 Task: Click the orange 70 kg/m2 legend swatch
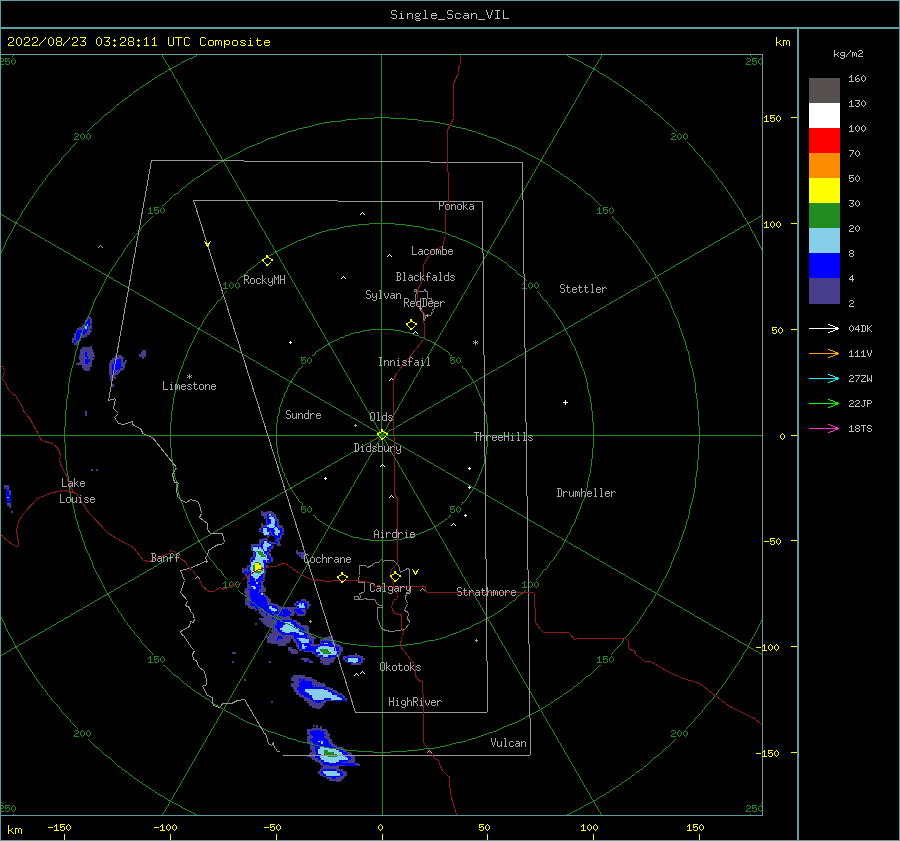coord(824,166)
